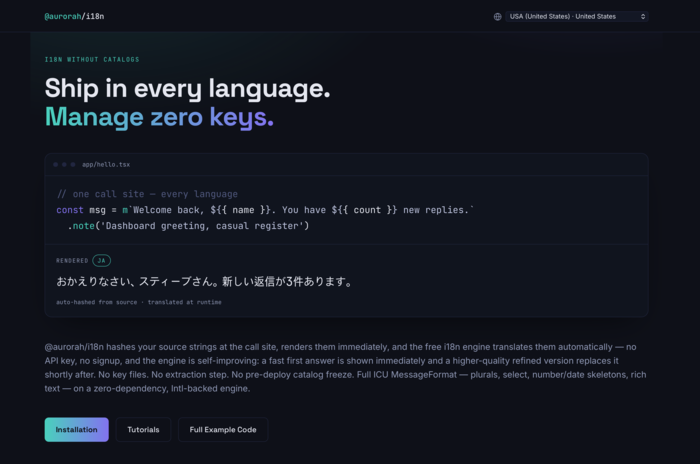Click the globe icon beside locale selector
Image resolution: width=700 pixels, height=464 pixels.
click(497, 17)
